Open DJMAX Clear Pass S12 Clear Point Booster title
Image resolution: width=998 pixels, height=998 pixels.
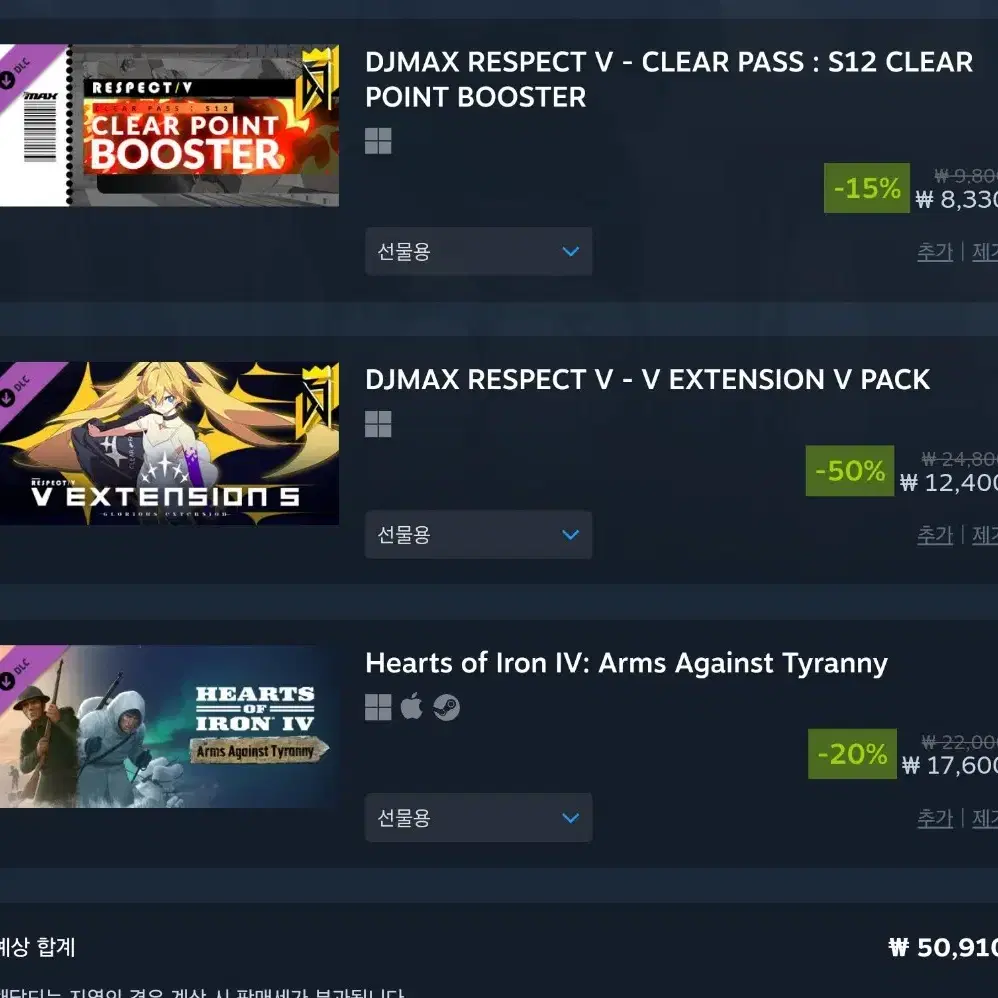(669, 80)
